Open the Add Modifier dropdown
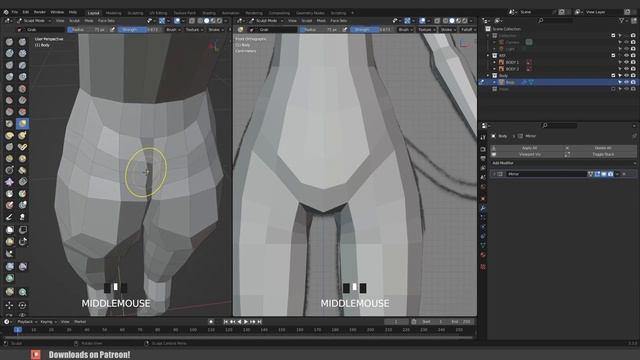The height and width of the screenshot is (360, 640). (x=563, y=163)
